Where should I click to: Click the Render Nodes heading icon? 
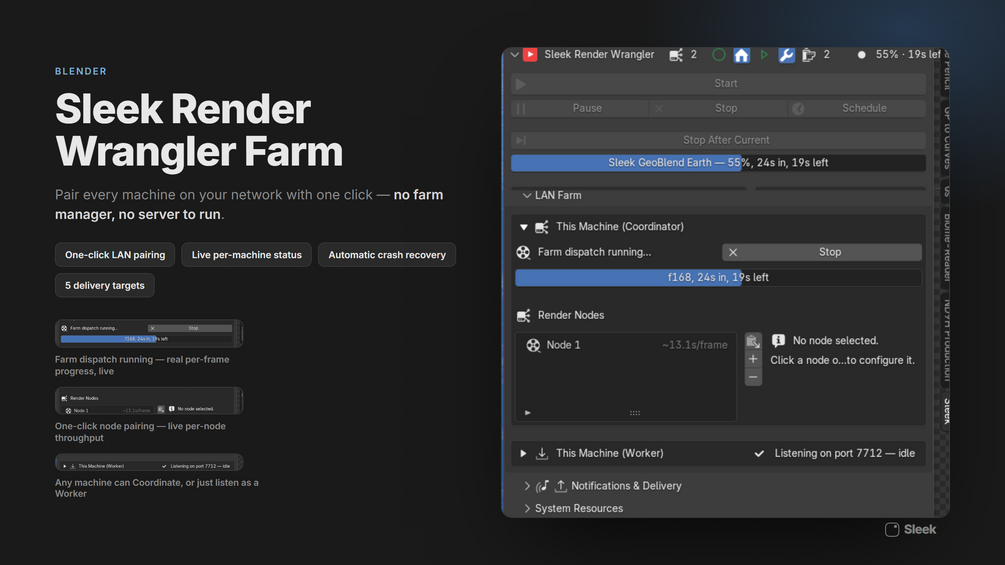524,315
